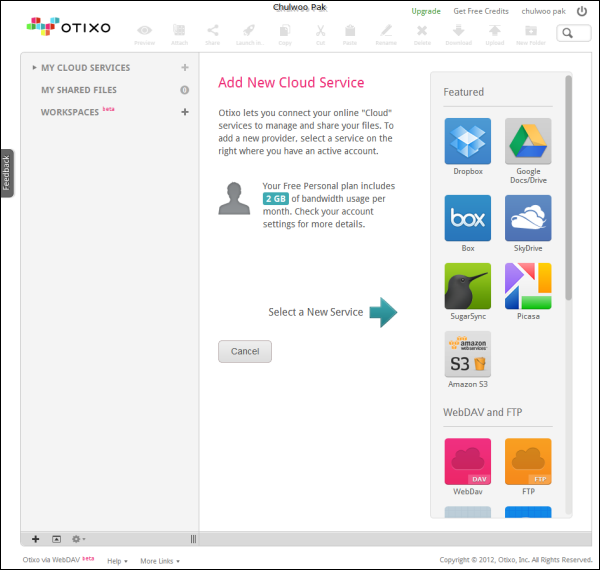Select the SugarSync service
Screen dimensions: 600x570
(468, 286)
